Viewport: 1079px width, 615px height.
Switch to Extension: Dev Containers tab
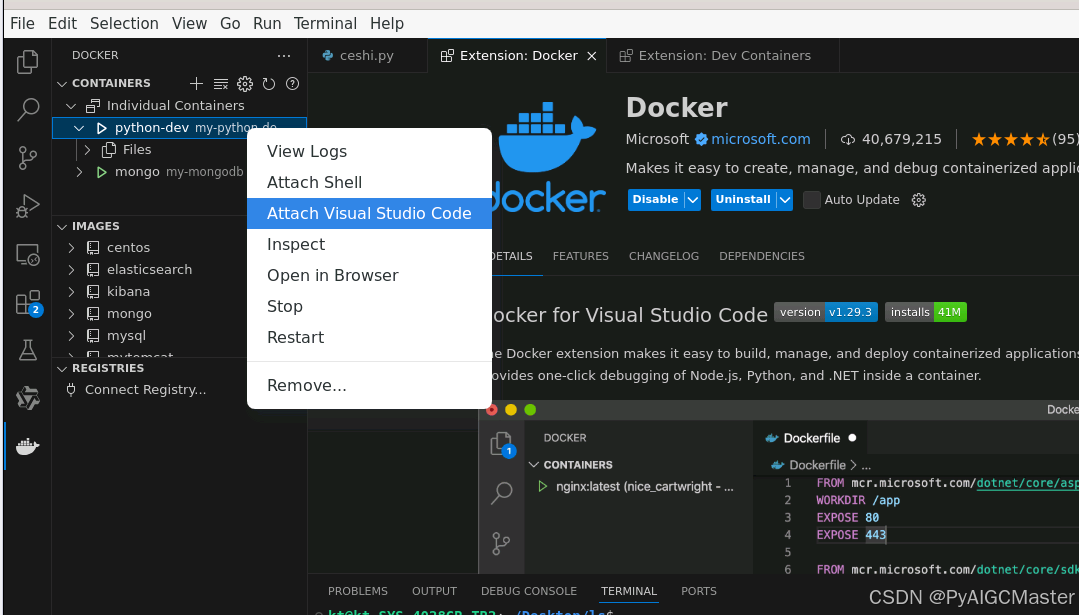coord(723,56)
